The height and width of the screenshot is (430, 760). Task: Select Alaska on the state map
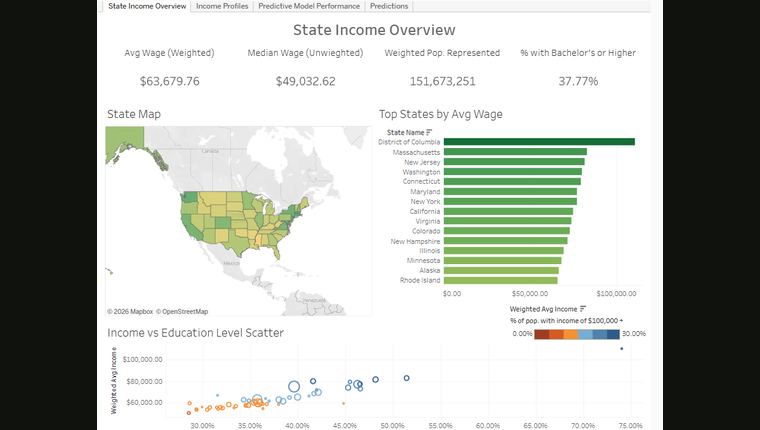(124, 141)
